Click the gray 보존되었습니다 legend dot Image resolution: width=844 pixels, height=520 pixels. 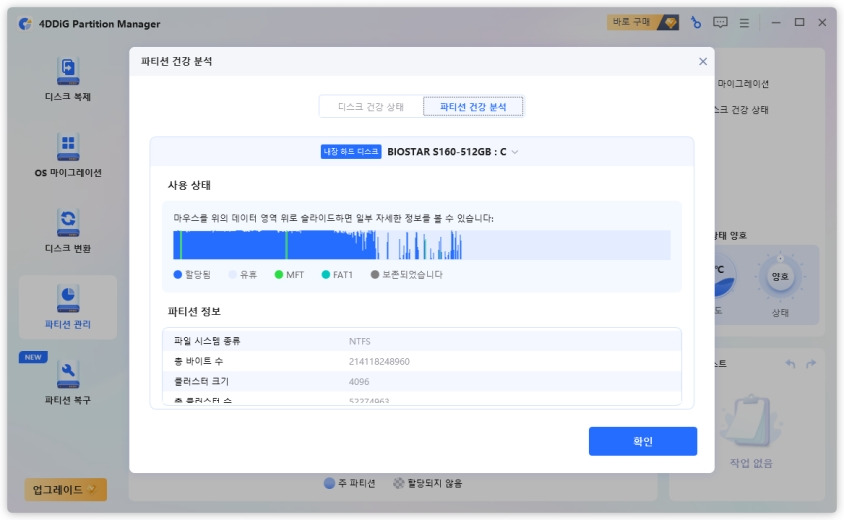375,275
